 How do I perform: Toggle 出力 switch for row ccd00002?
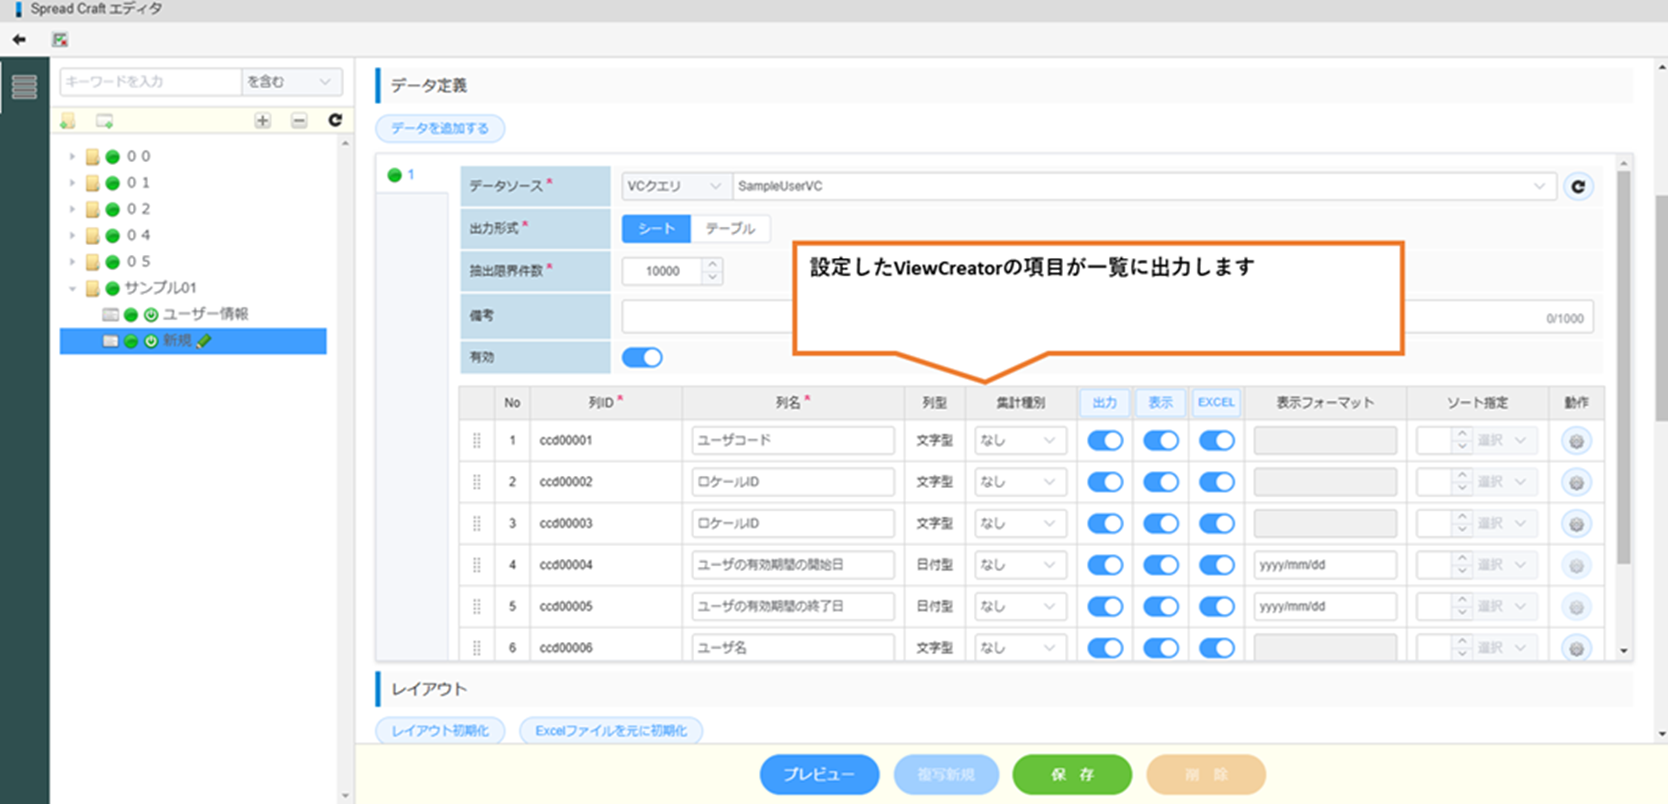(x=1105, y=482)
